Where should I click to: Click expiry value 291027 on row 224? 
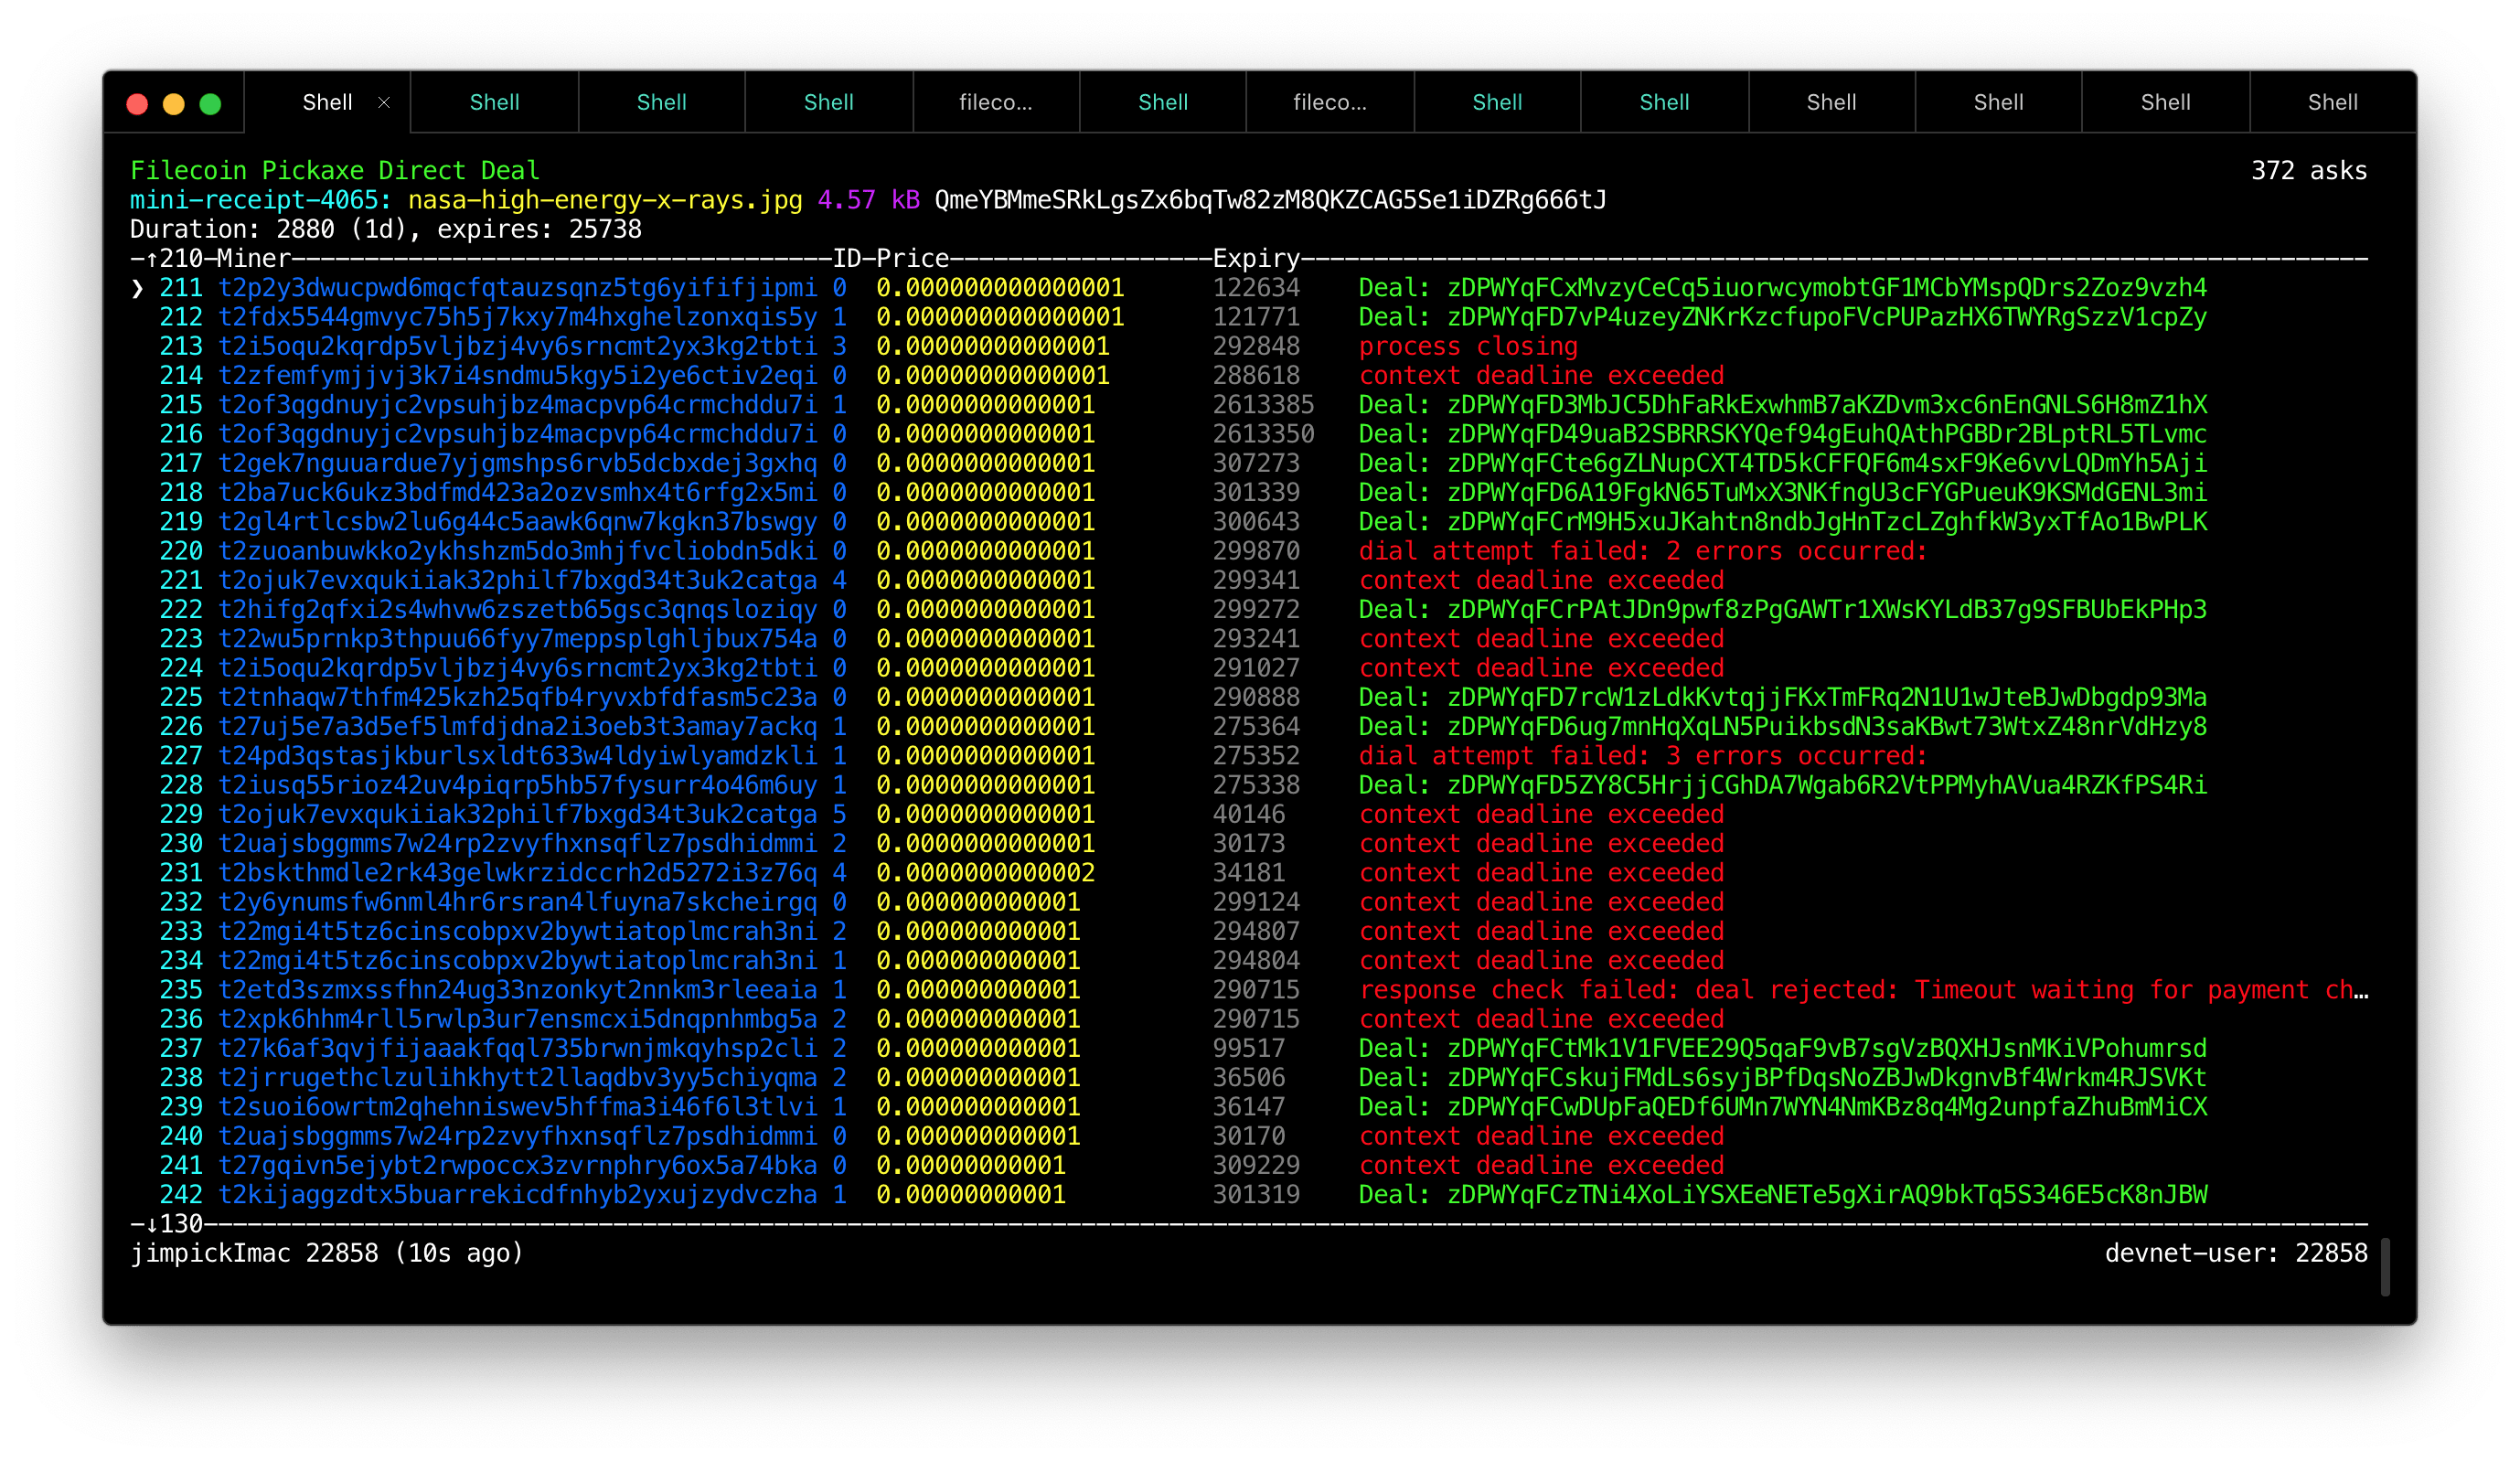click(x=1256, y=668)
